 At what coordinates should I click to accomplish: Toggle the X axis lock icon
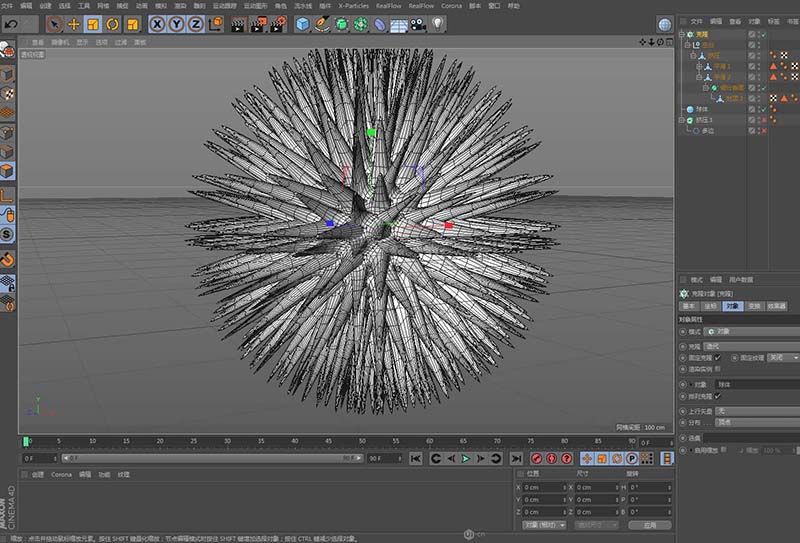(x=158, y=23)
